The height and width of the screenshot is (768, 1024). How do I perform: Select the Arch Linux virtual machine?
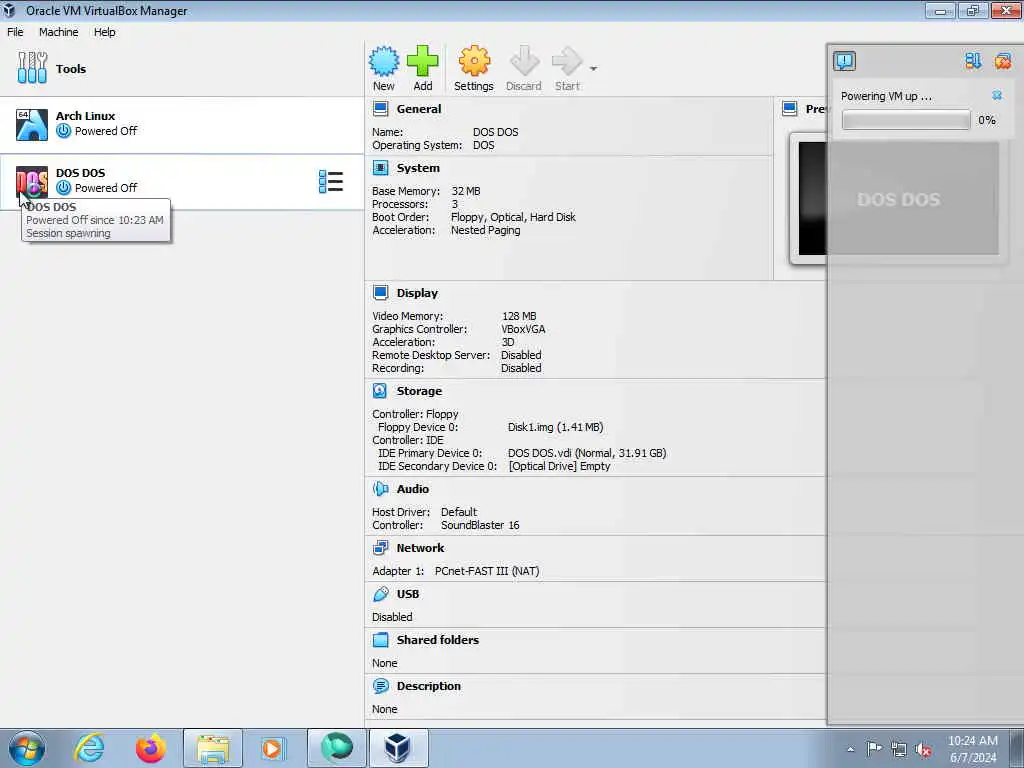(182, 124)
